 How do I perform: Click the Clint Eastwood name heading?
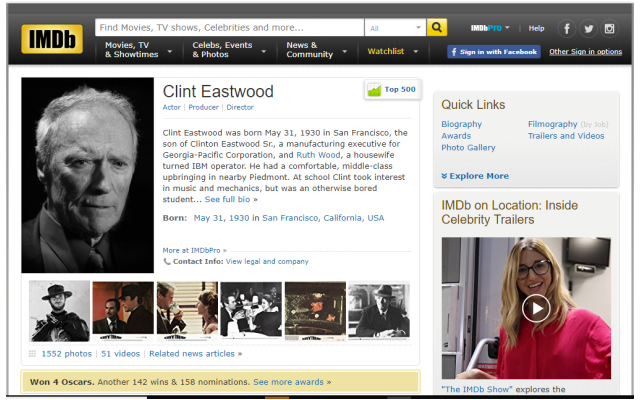pyautogui.click(x=218, y=91)
